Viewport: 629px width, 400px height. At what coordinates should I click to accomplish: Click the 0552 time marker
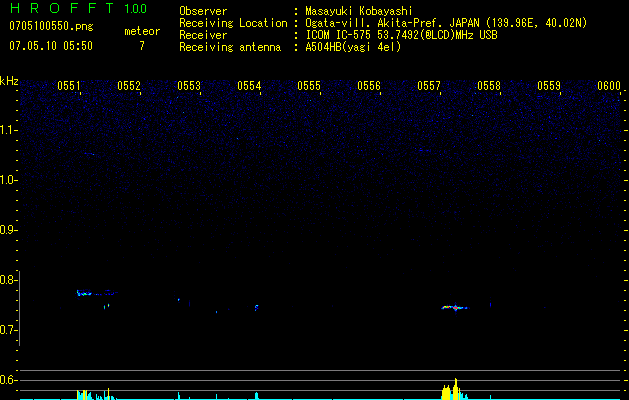(x=129, y=86)
